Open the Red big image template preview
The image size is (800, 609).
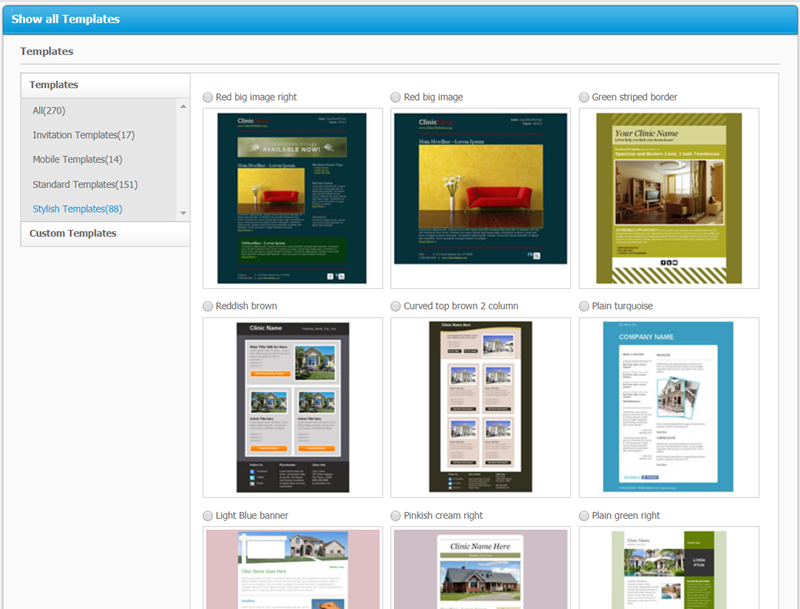[481, 198]
